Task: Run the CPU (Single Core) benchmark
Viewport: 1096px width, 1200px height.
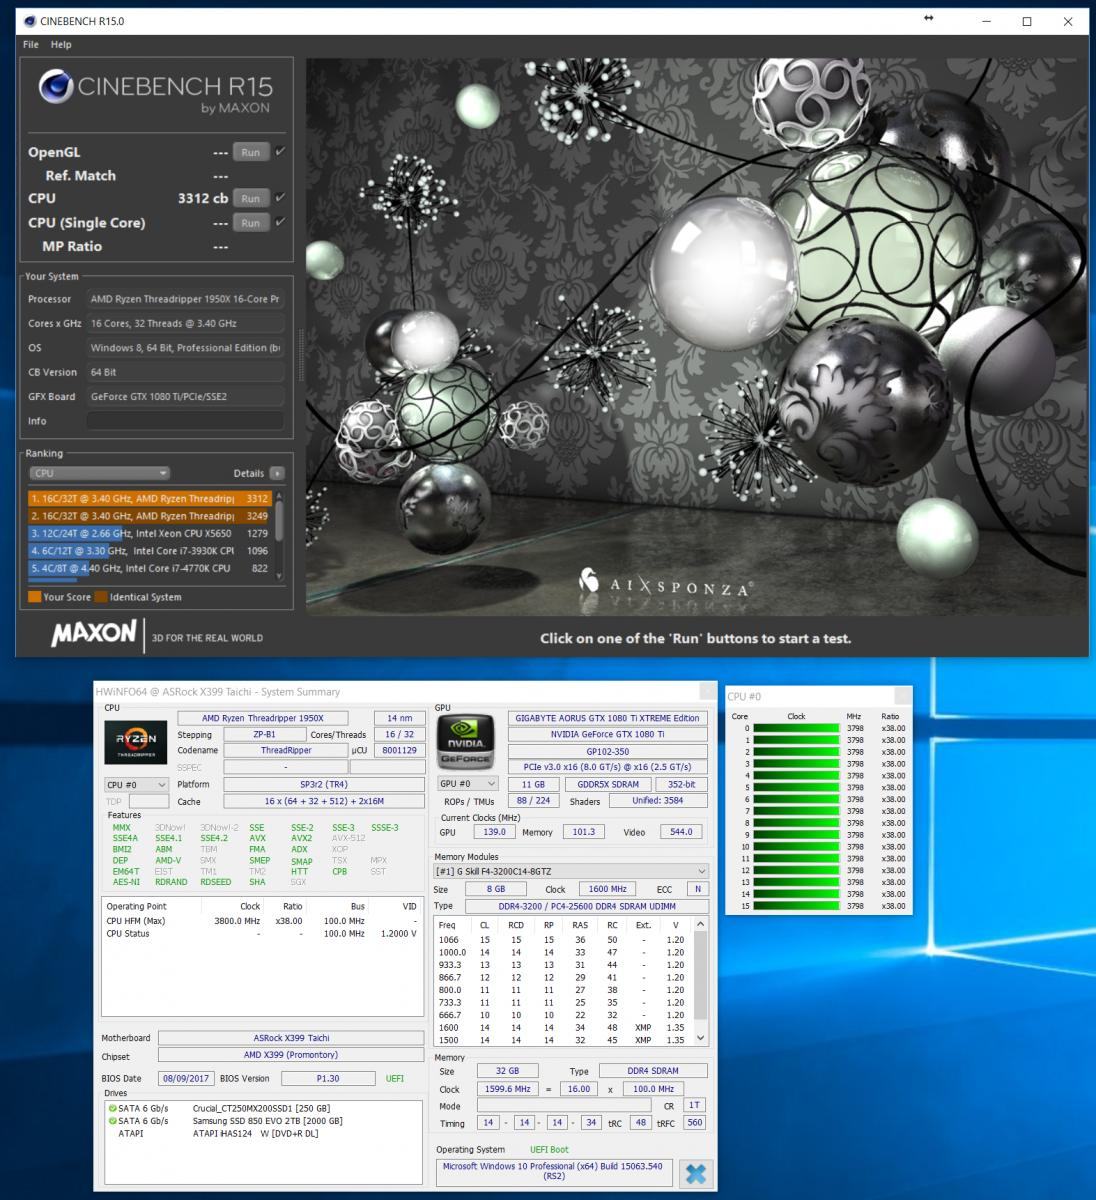Action: [x=250, y=223]
